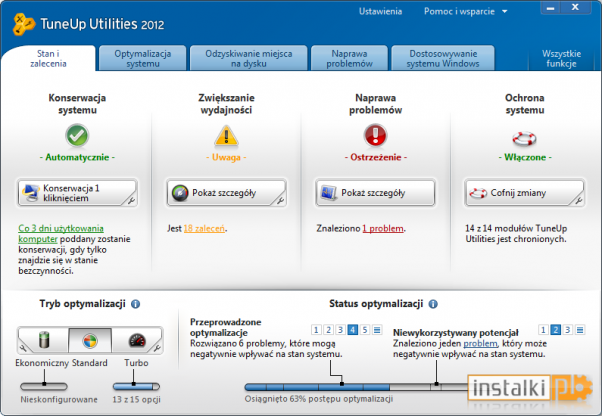Open list icon beside Przeprowadzone optymalizacje pages
Image resolution: width=602 pixels, height=416 pixels.
pos(377,330)
